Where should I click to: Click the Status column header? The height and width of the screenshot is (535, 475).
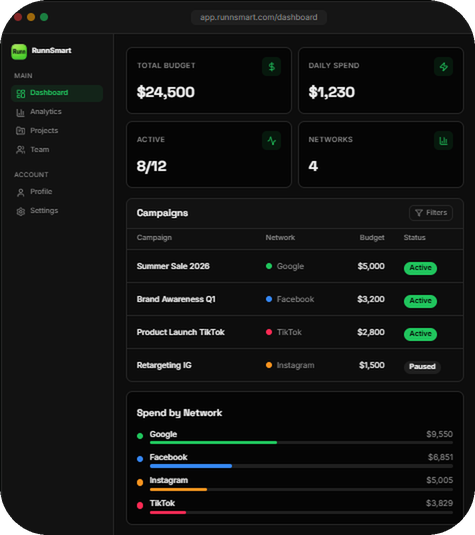coord(415,238)
